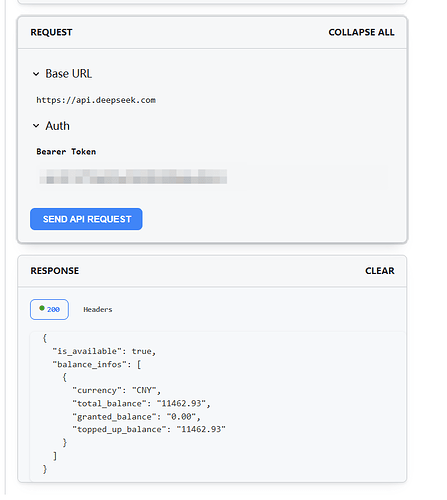Click Collapse All in Request panel
Screen dimensions: 447x500
click(361, 32)
